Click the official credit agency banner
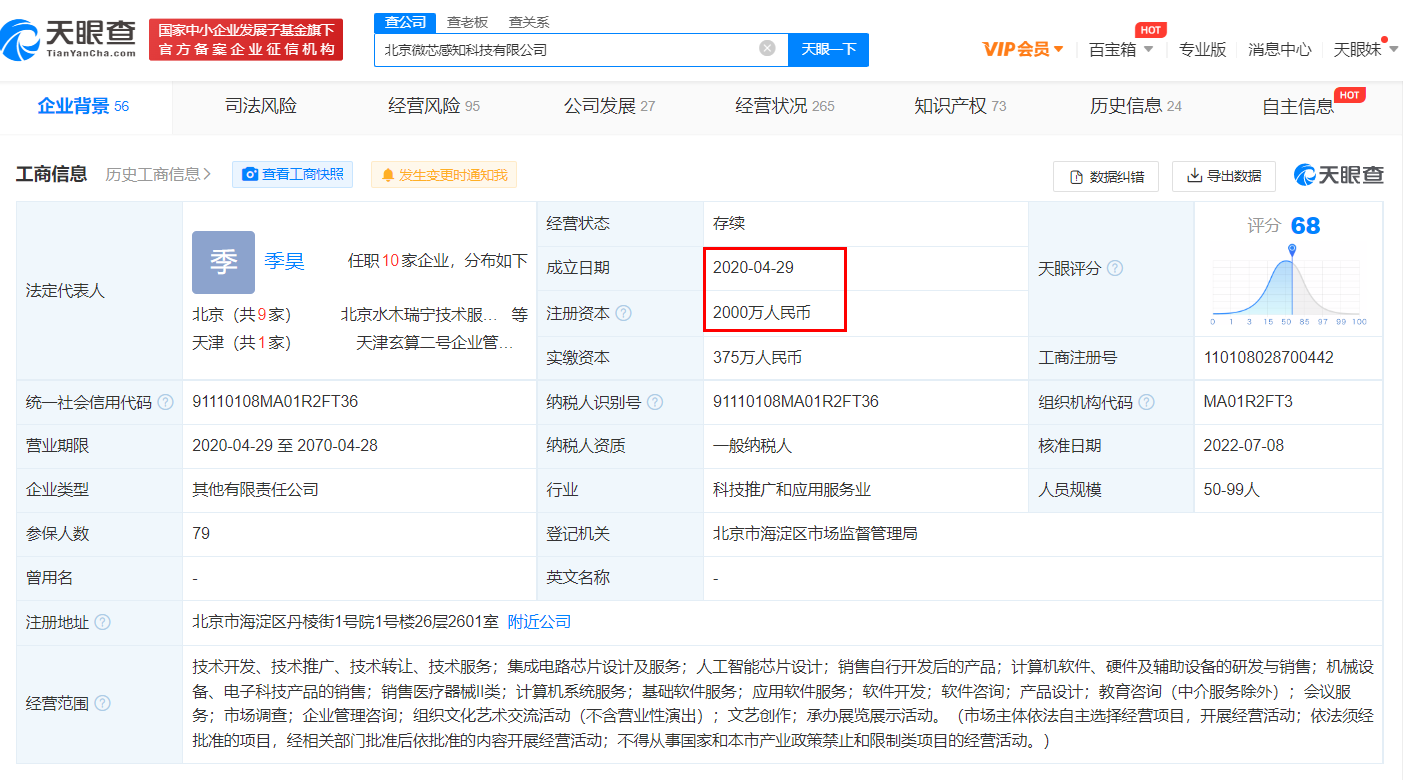This screenshot has width=1403, height=780. point(246,39)
